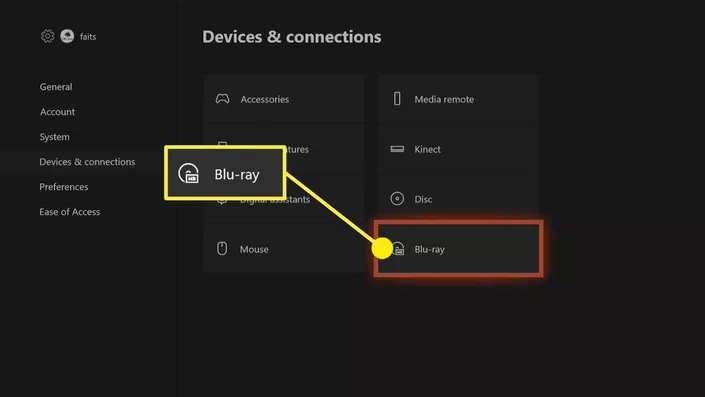The width and height of the screenshot is (705, 397).
Task: Click the Kinect sensor icon
Action: click(x=397, y=149)
